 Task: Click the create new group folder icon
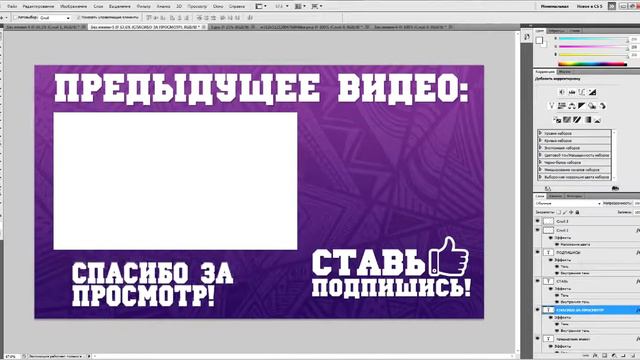coord(623,356)
